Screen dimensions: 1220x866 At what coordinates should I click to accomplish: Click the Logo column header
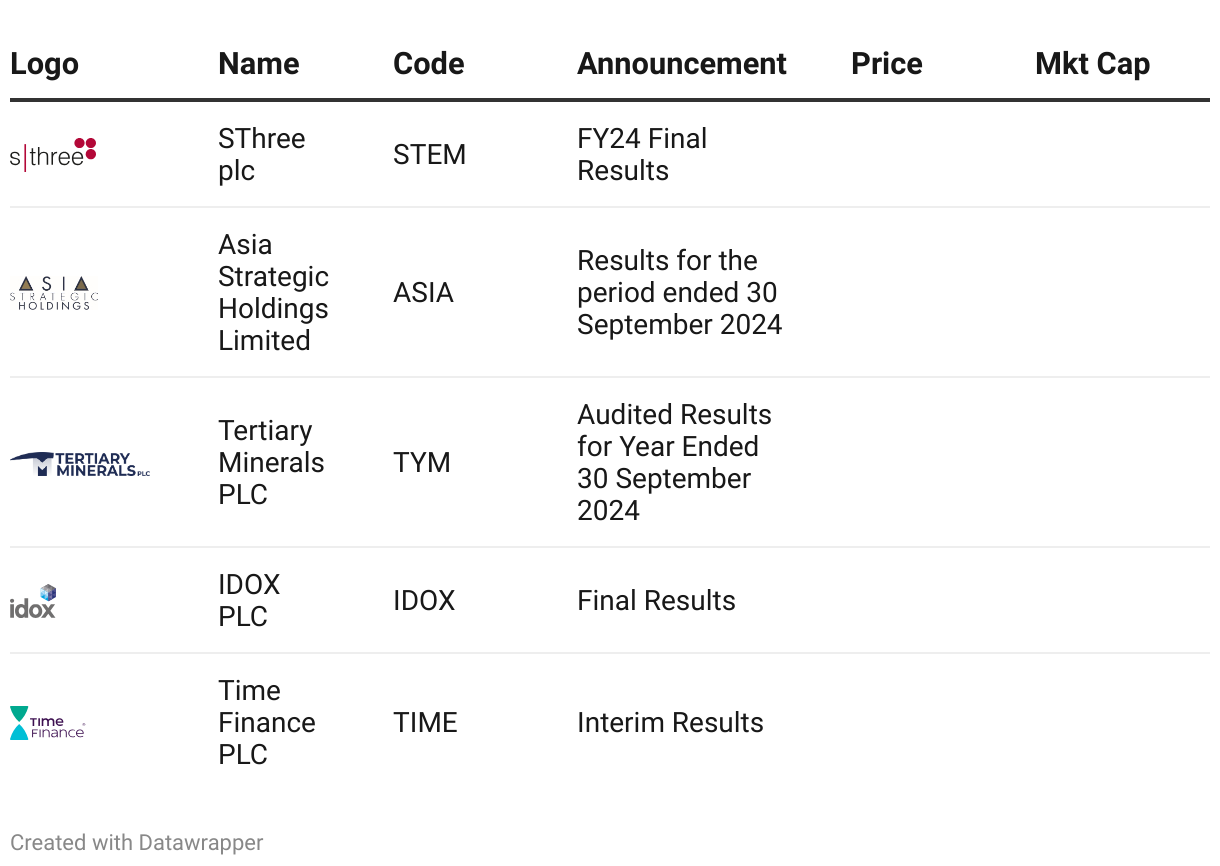(44, 64)
